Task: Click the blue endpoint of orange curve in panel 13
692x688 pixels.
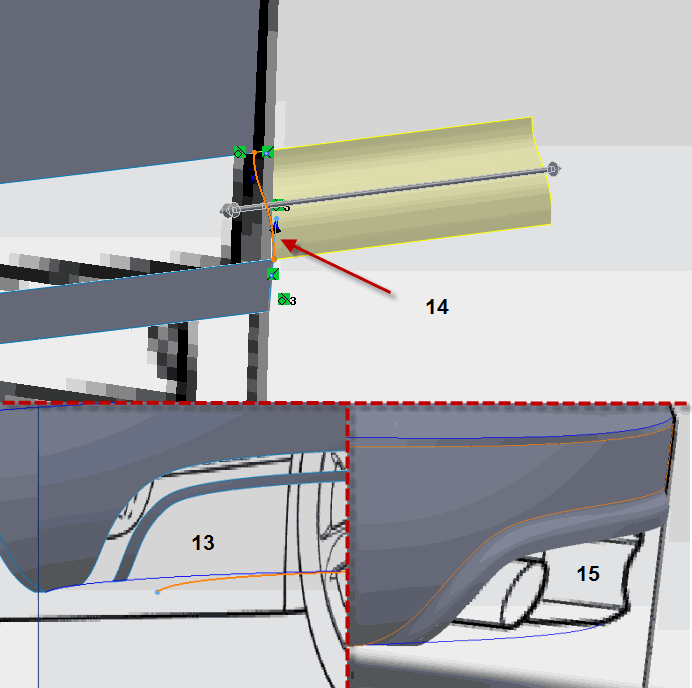Action: click(x=158, y=592)
